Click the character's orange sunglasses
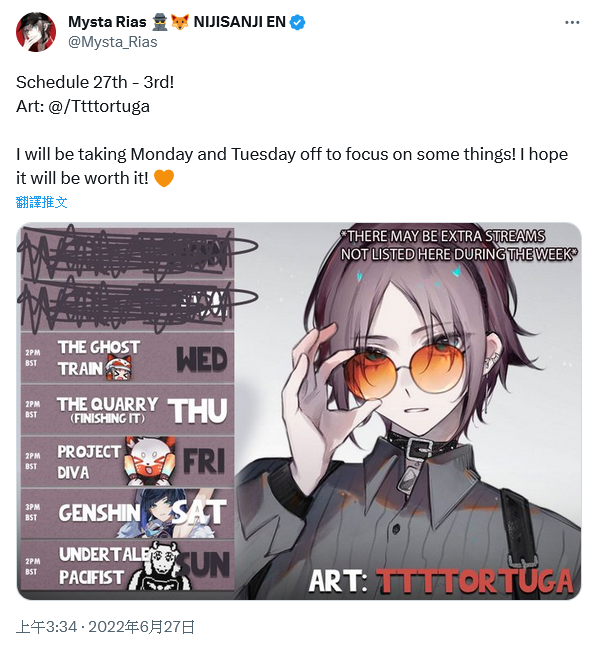The height and width of the screenshot is (653, 598). pyautogui.click(x=406, y=371)
